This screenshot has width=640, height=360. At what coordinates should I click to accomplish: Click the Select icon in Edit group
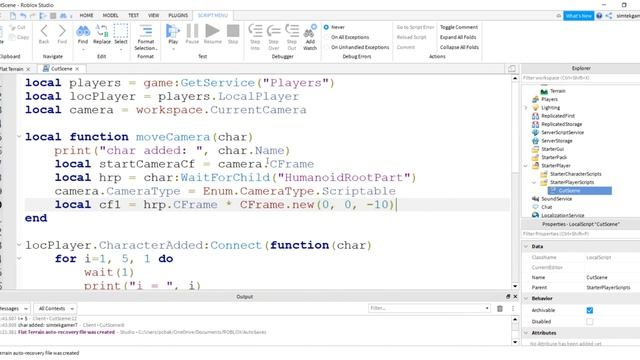click(120, 31)
